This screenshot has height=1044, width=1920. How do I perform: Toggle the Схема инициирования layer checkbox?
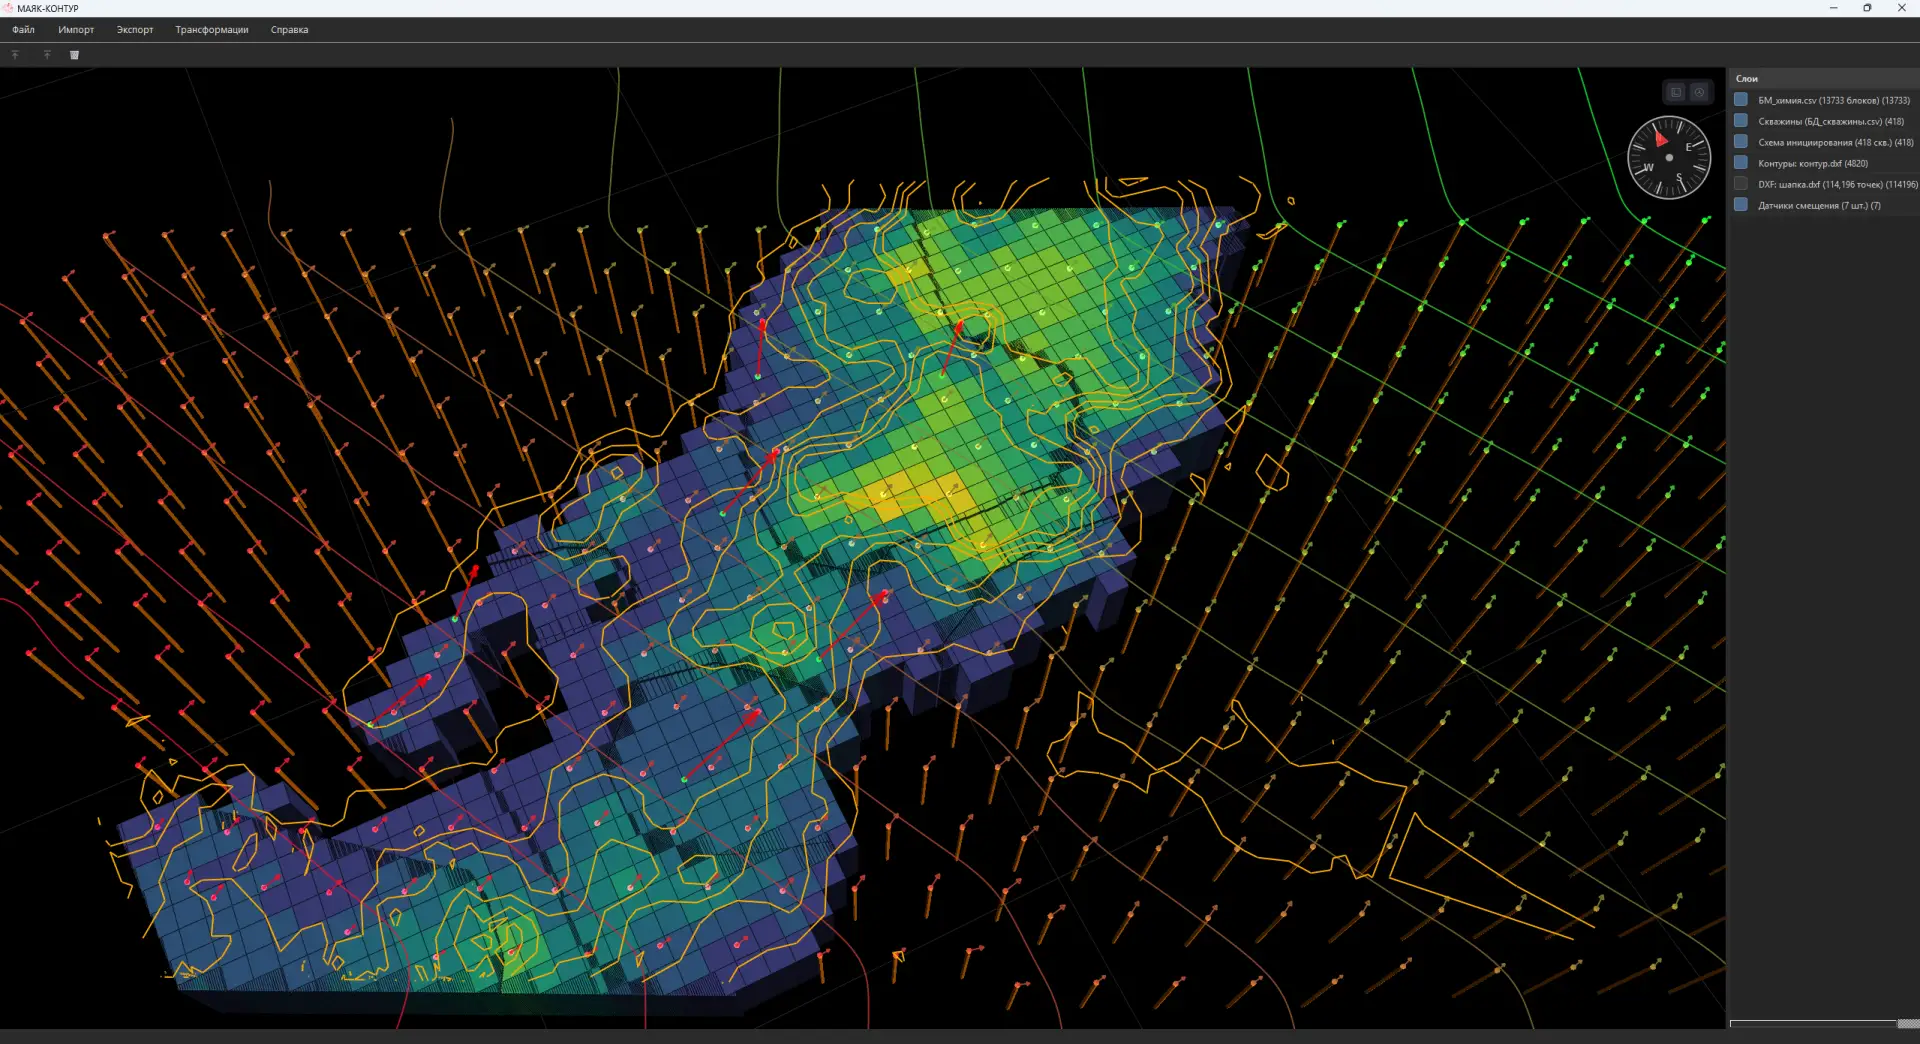[x=1741, y=142]
